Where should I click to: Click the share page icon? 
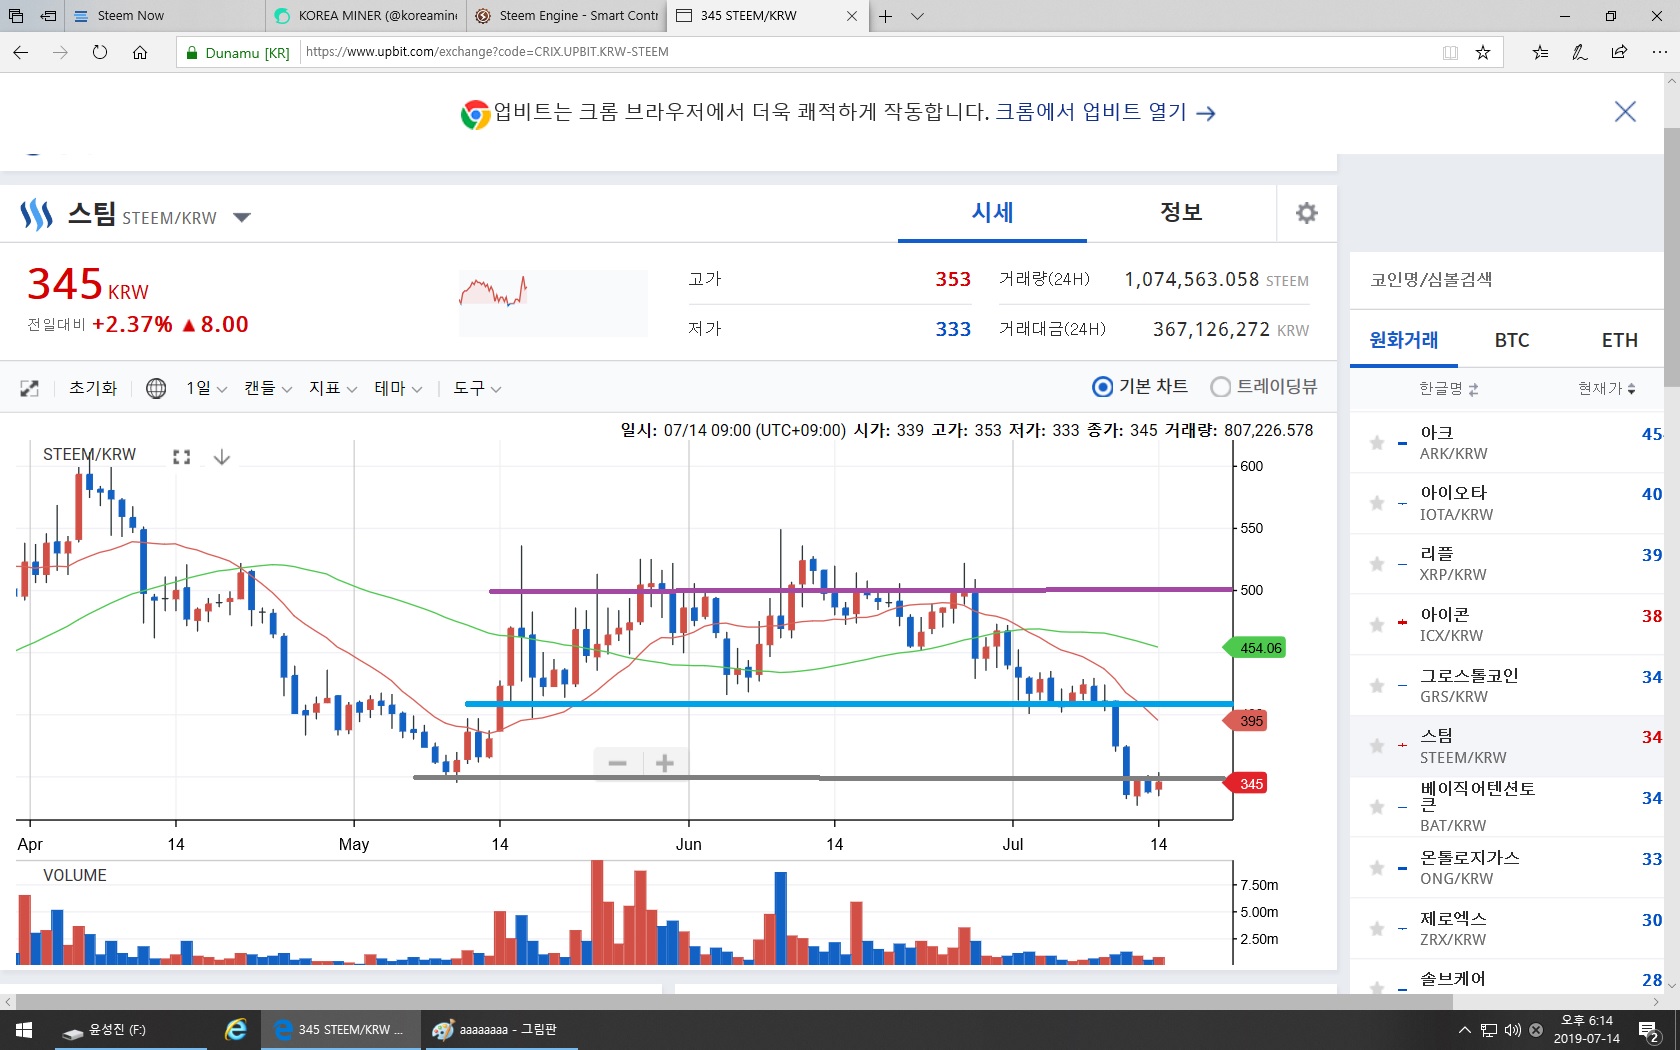1619,52
